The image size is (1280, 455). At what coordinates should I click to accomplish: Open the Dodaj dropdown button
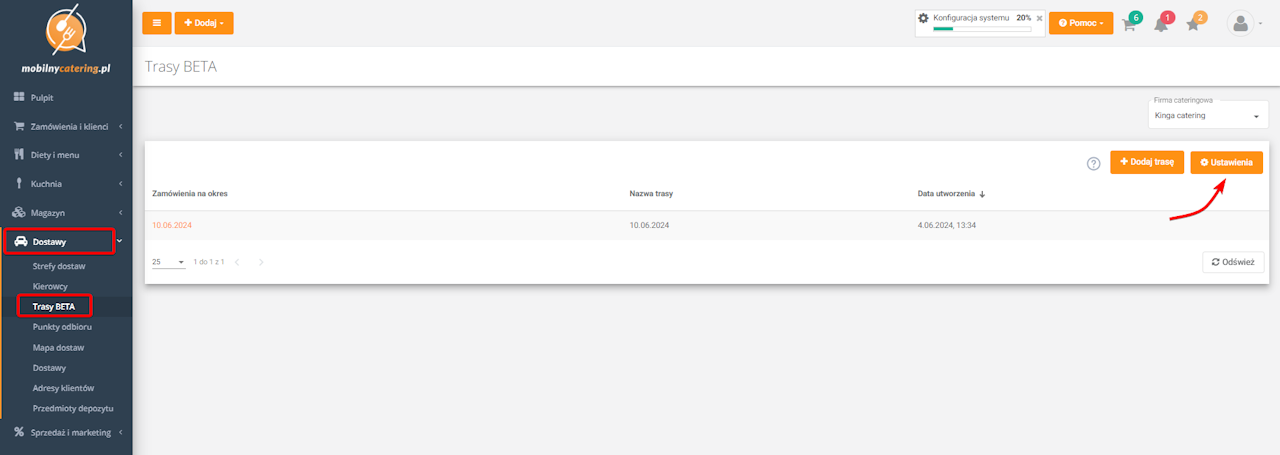pos(204,23)
